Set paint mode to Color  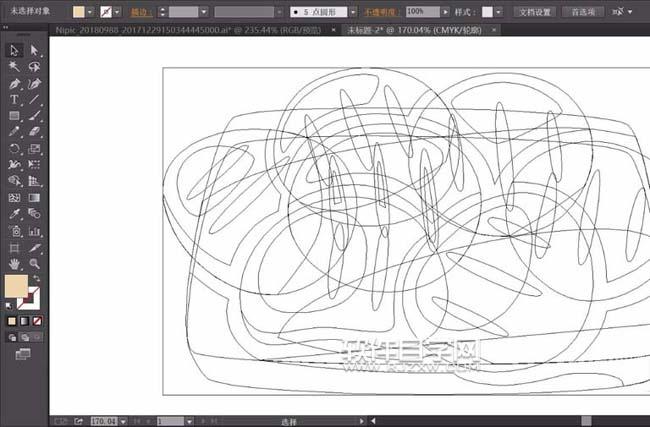coord(12,321)
